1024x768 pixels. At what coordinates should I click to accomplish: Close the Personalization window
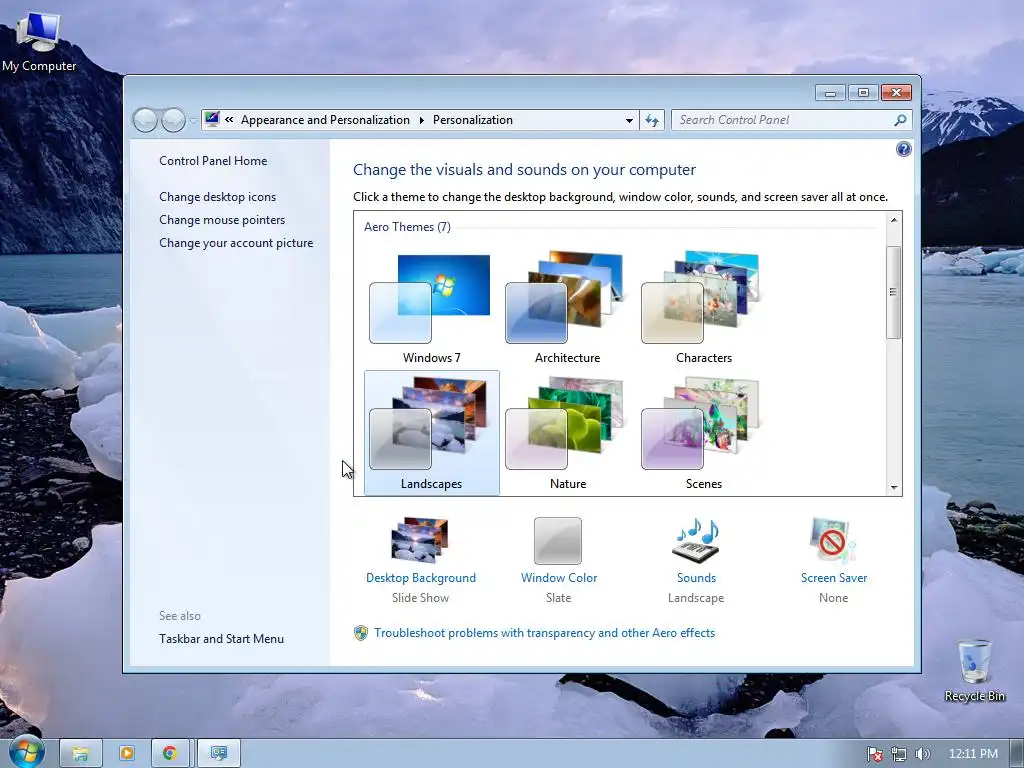click(x=896, y=93)
